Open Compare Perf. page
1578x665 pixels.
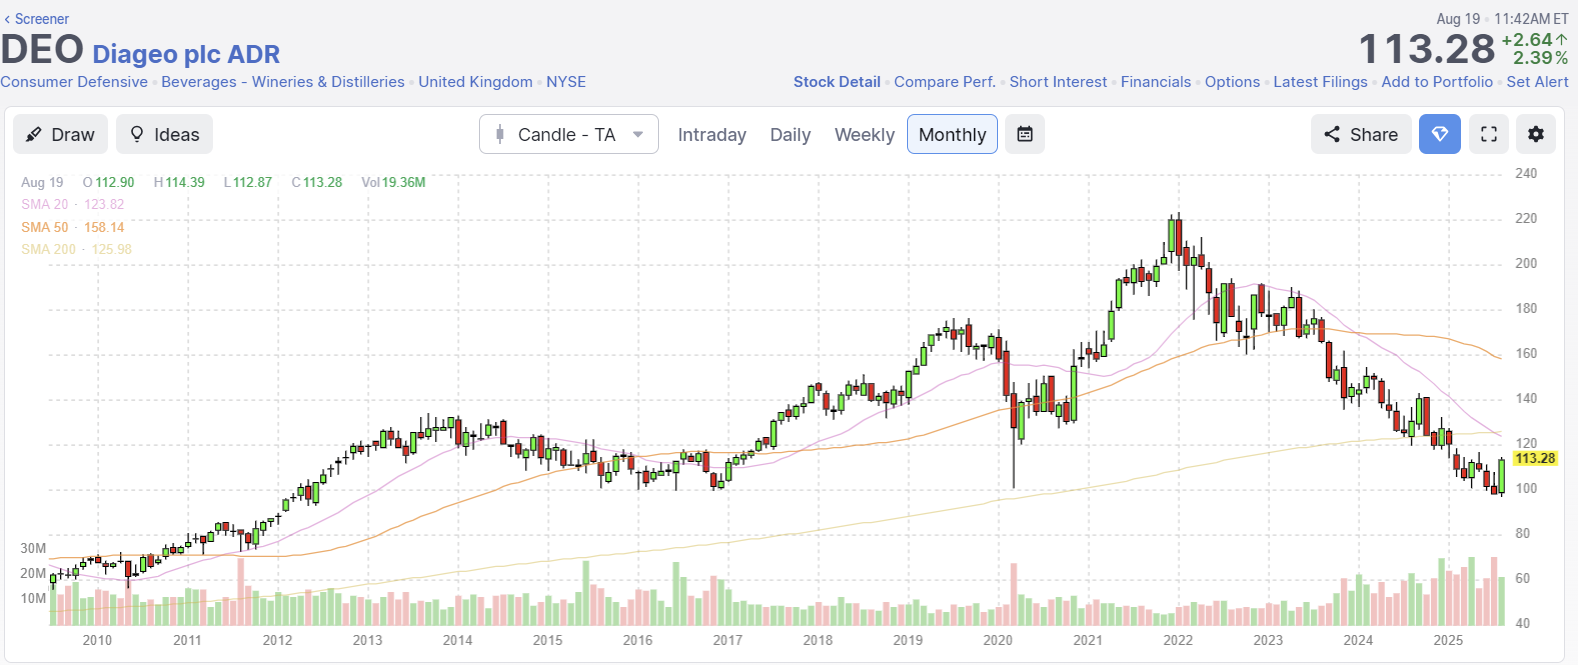[945, 82]
